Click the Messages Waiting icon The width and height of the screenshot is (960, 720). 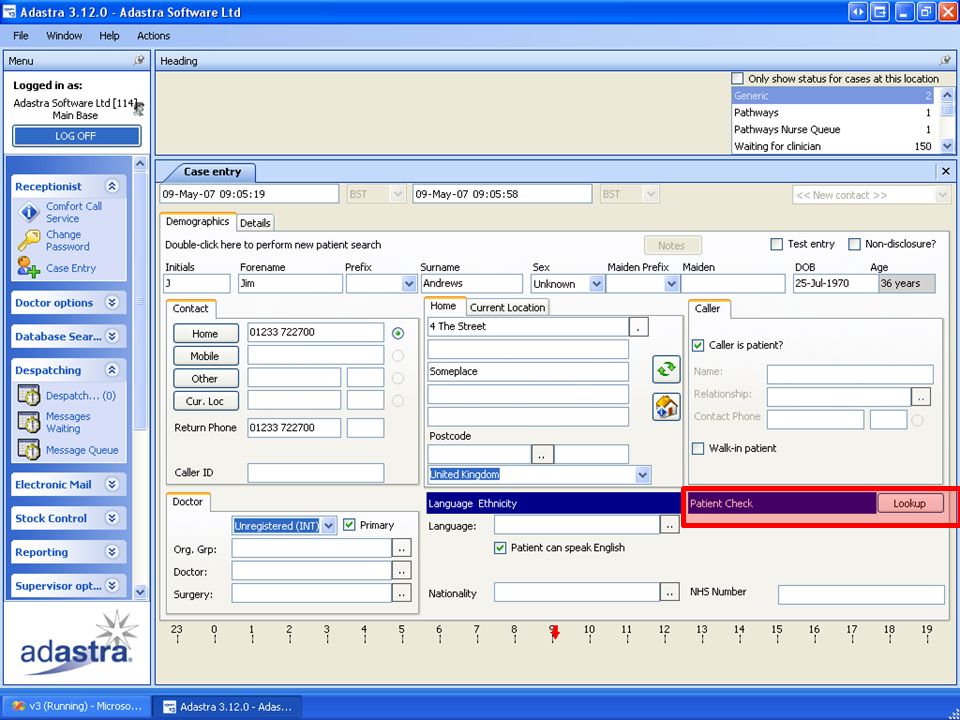click(28, 422)
